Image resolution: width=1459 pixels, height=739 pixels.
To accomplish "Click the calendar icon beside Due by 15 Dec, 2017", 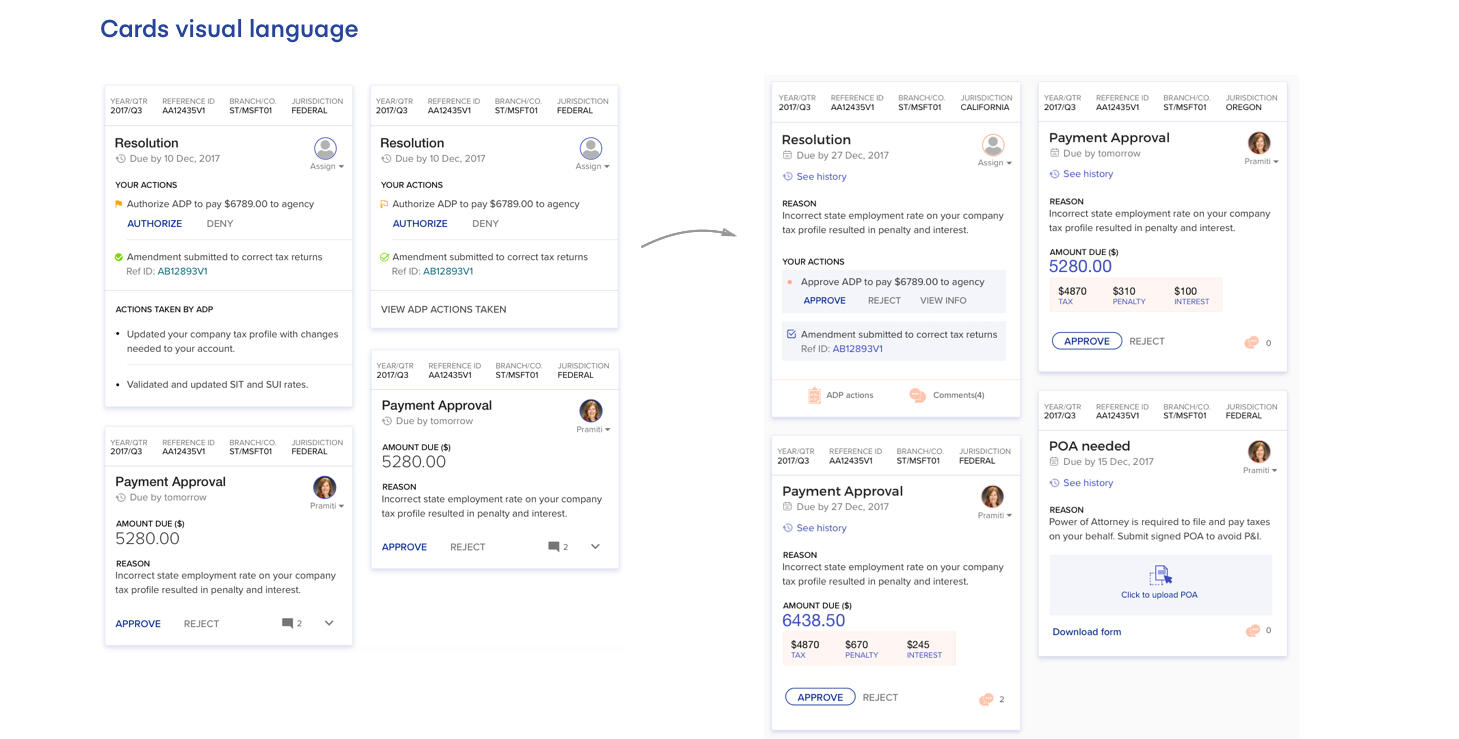I will point(1055,462).
